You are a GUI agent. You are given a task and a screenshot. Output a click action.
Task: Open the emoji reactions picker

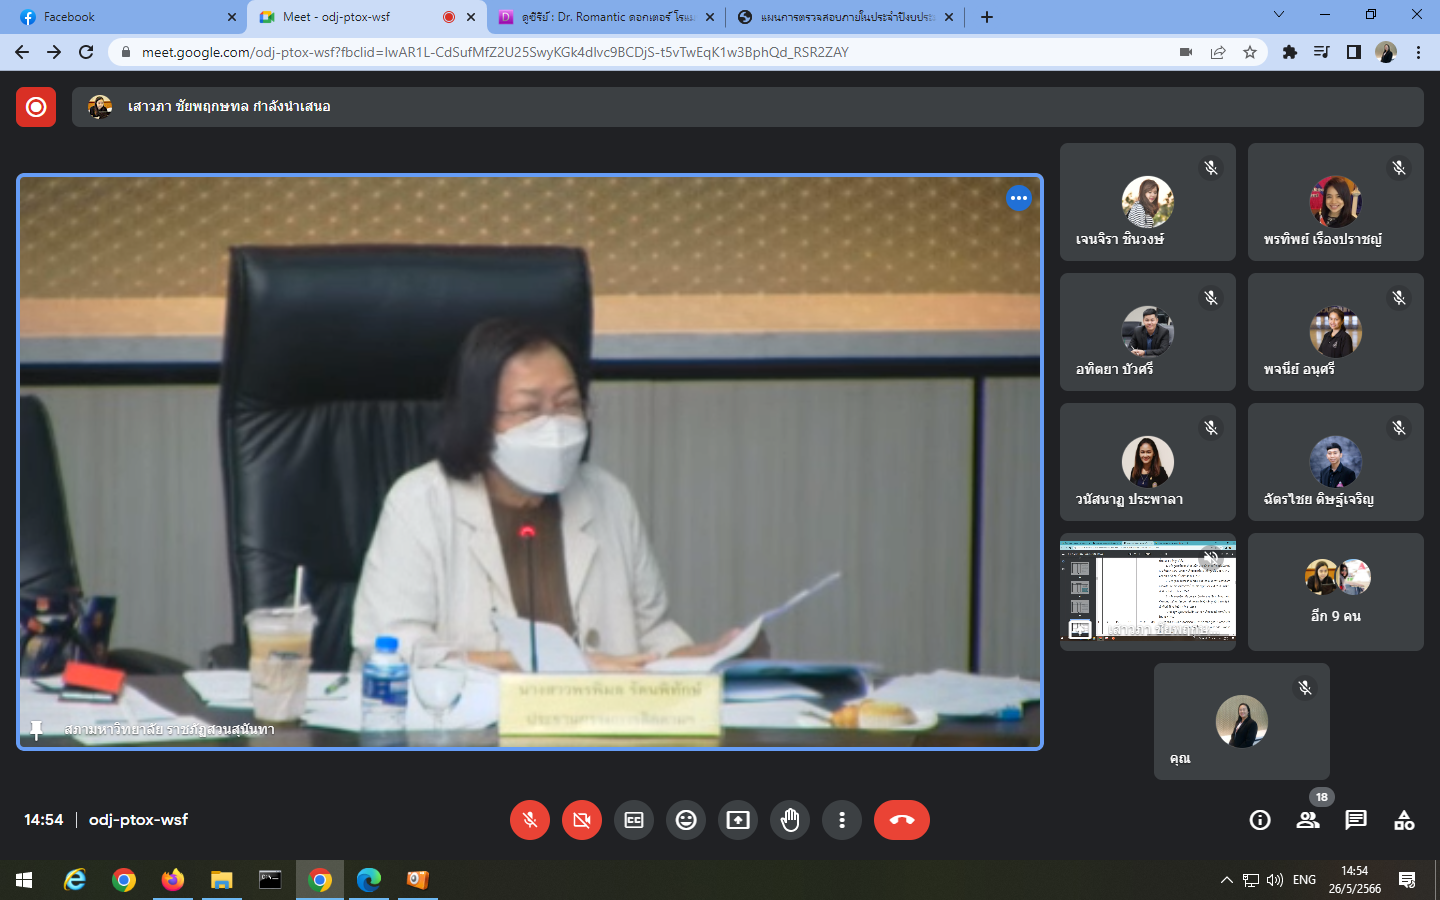tap(686, 820)
